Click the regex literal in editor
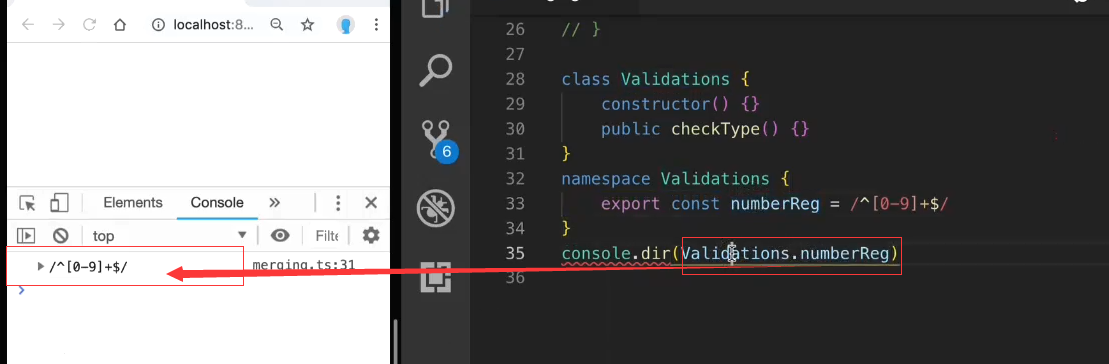Viewport: 1109px width, 364px height. (898, 204)
